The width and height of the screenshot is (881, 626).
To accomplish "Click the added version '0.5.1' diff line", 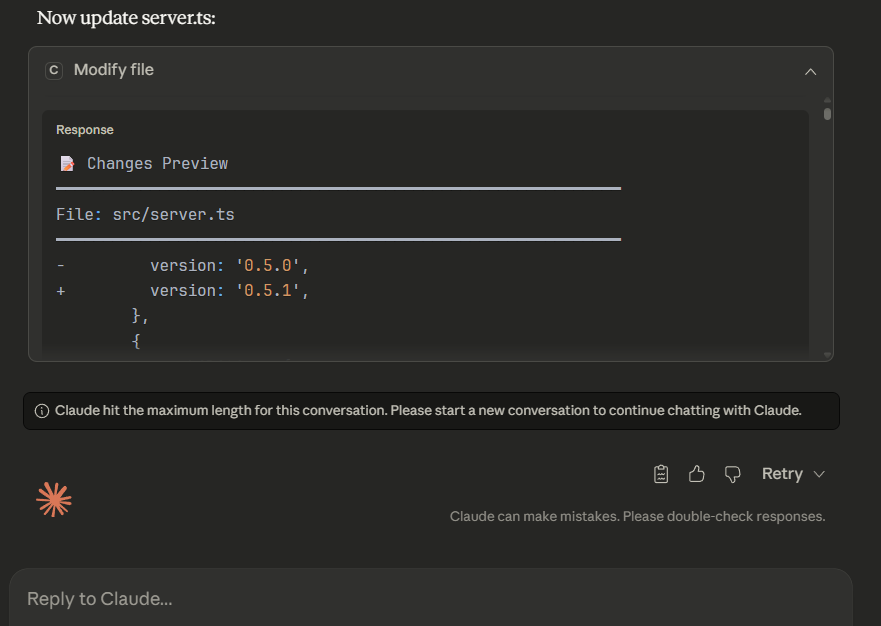I will click(231, 290).
